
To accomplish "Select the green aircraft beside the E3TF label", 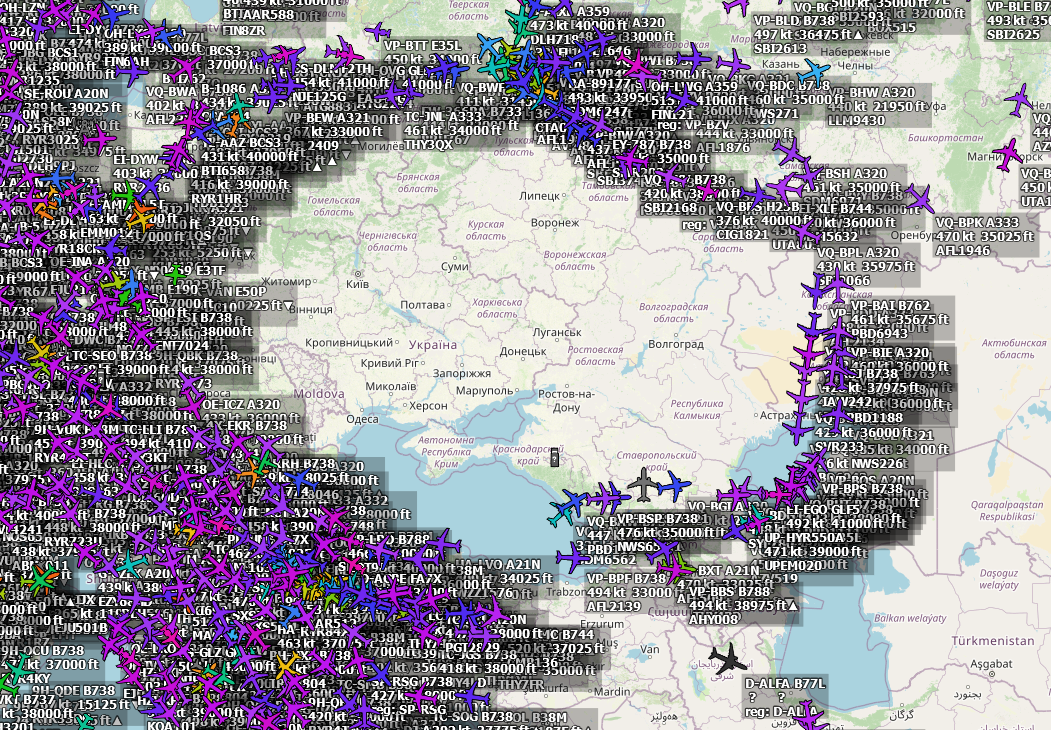I will click(176, 273).
